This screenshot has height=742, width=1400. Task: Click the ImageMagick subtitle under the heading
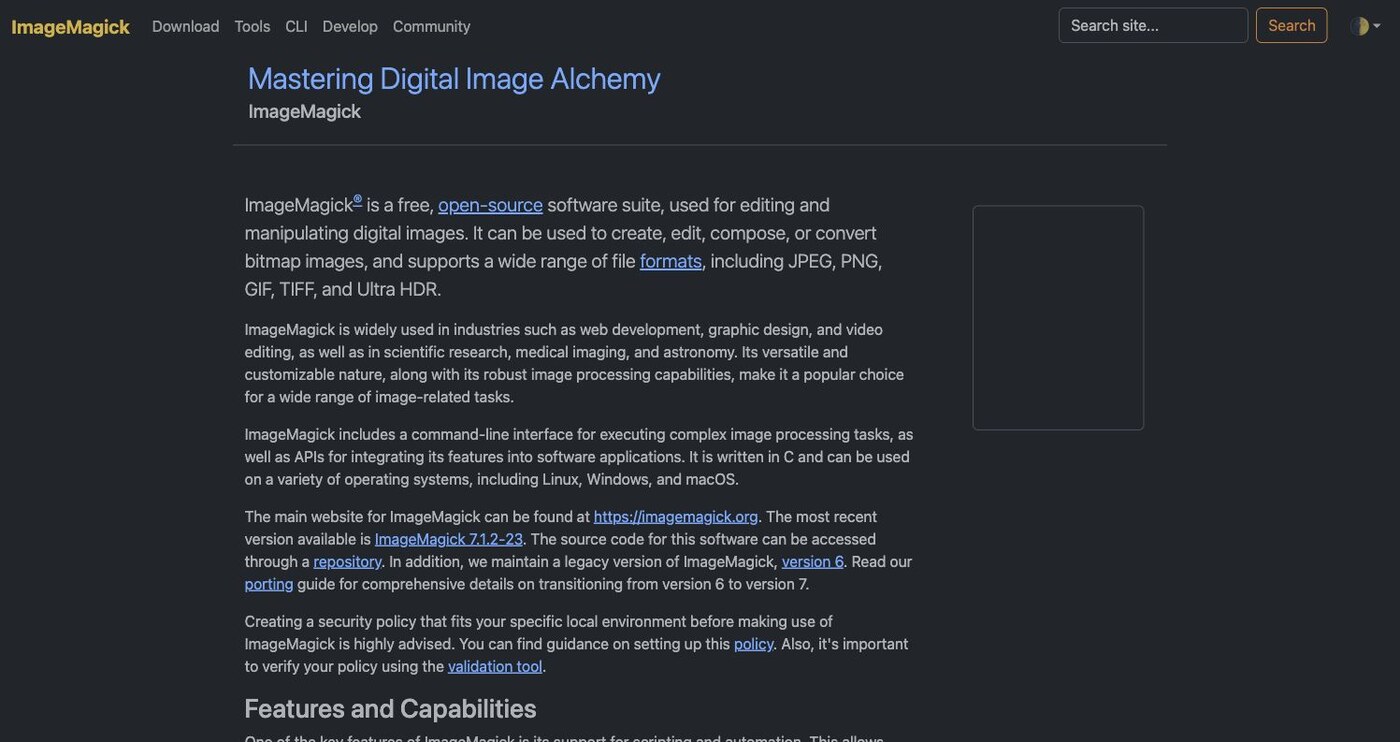pyautogui.click(x=304, y=111)
